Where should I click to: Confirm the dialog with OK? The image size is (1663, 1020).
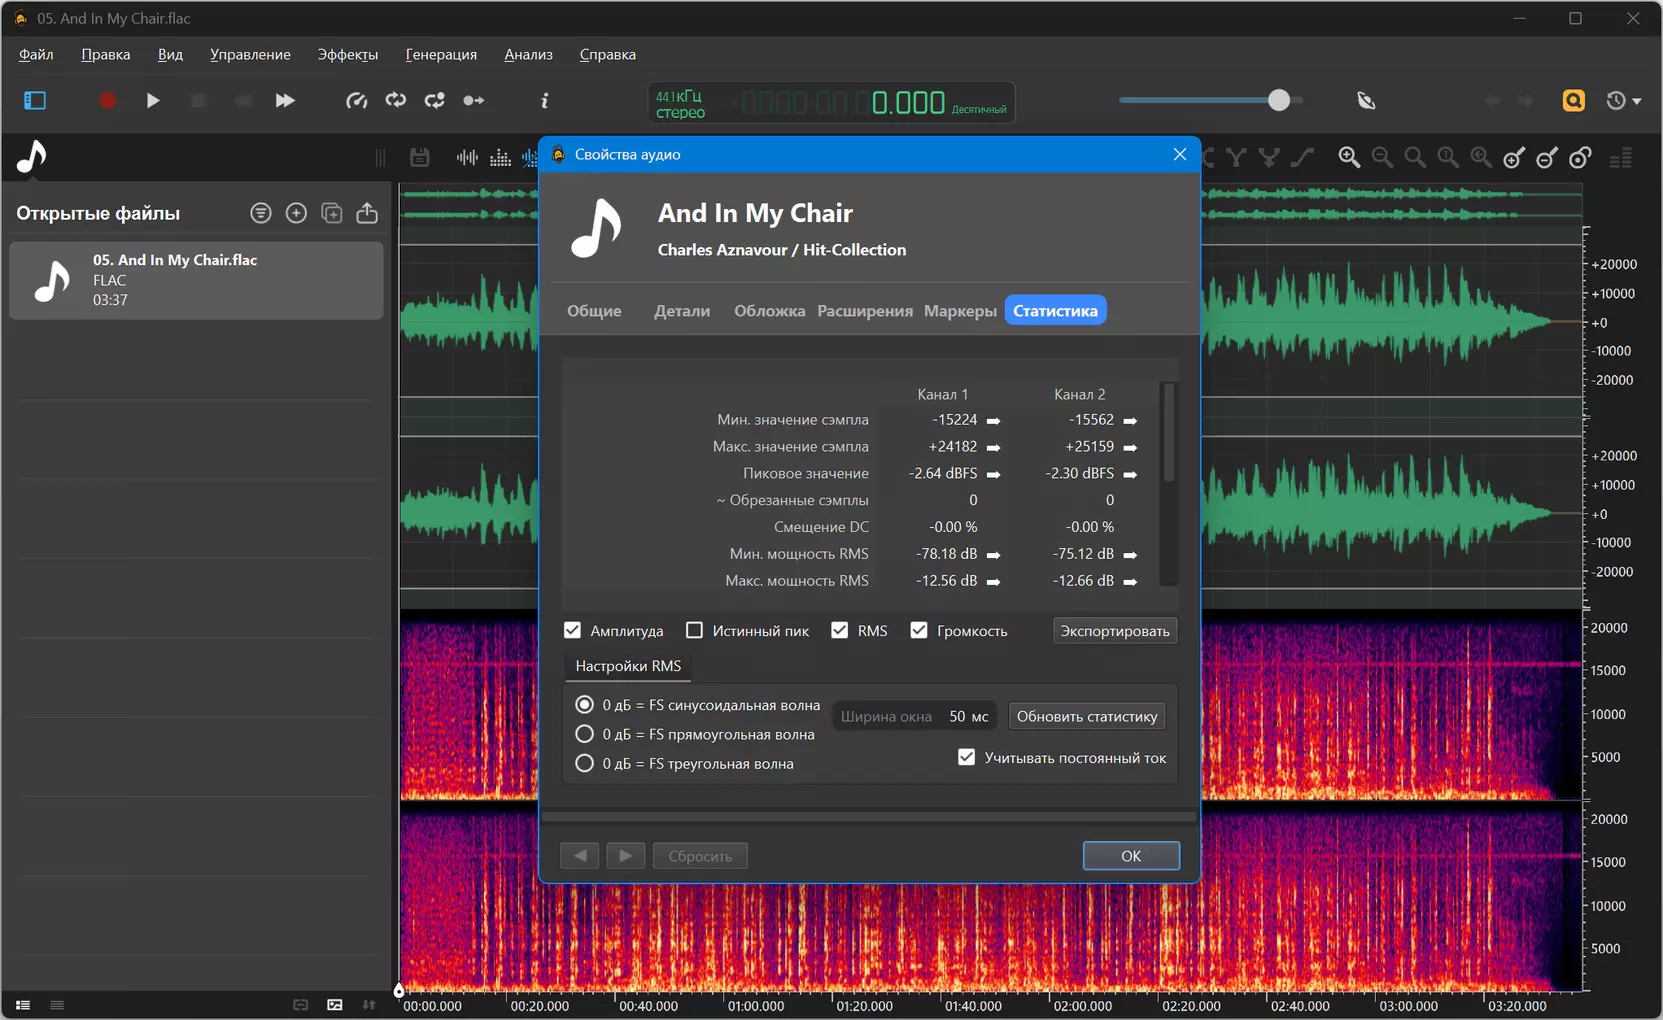click(x=1131, y=856)
